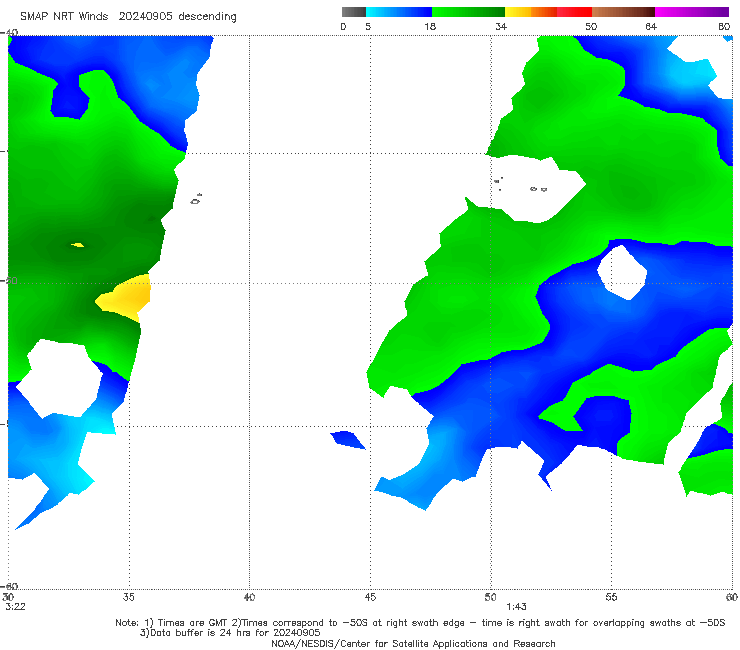Viewport: 740px width, 650px height.
Task: Click the longitude axis label '45'
Action: pyautogui.click(x=370, y=597)
